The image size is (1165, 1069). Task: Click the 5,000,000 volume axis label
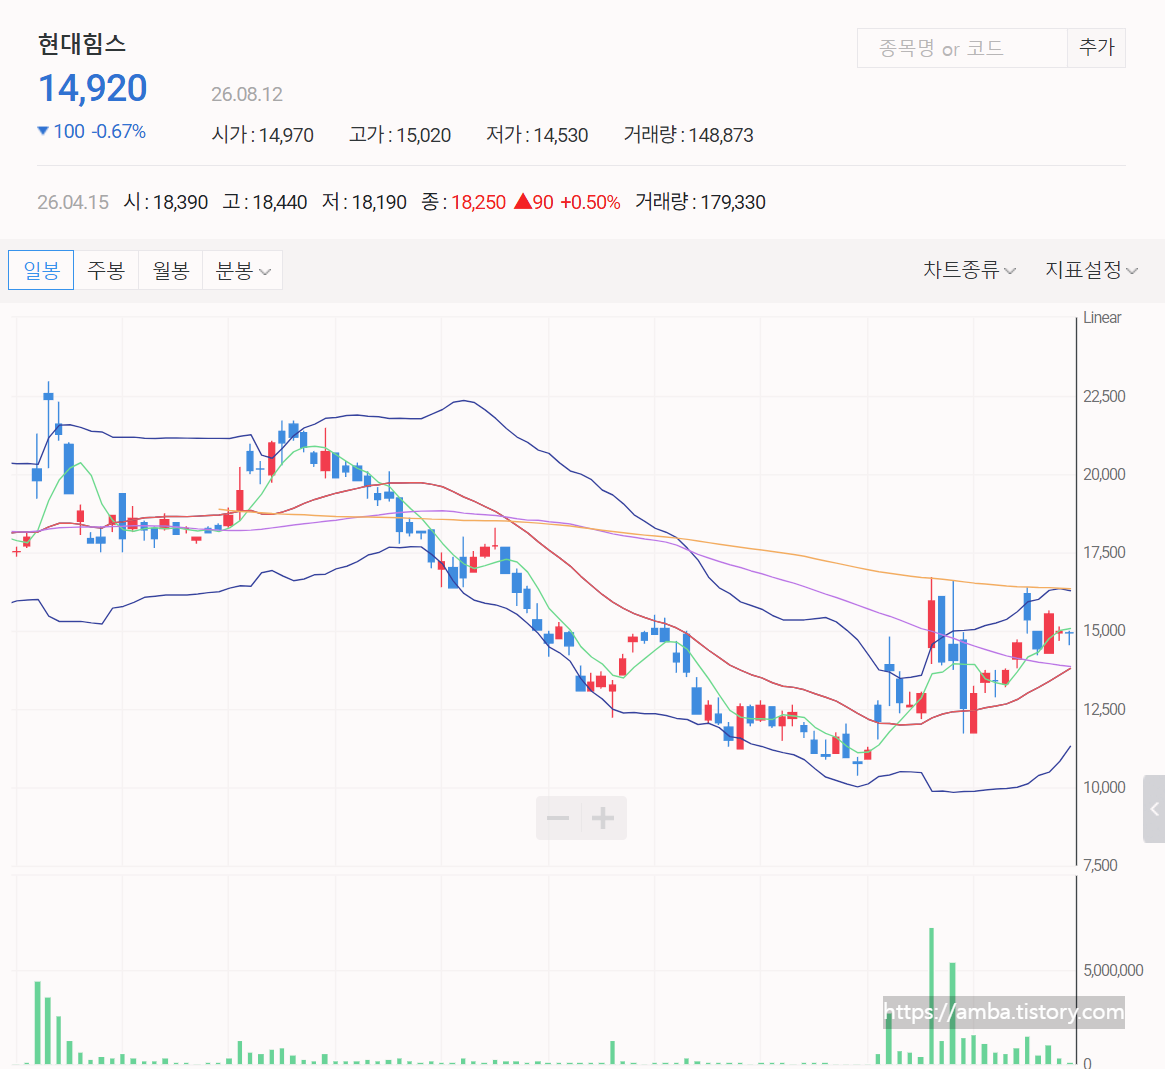[x=1113, y=969]
